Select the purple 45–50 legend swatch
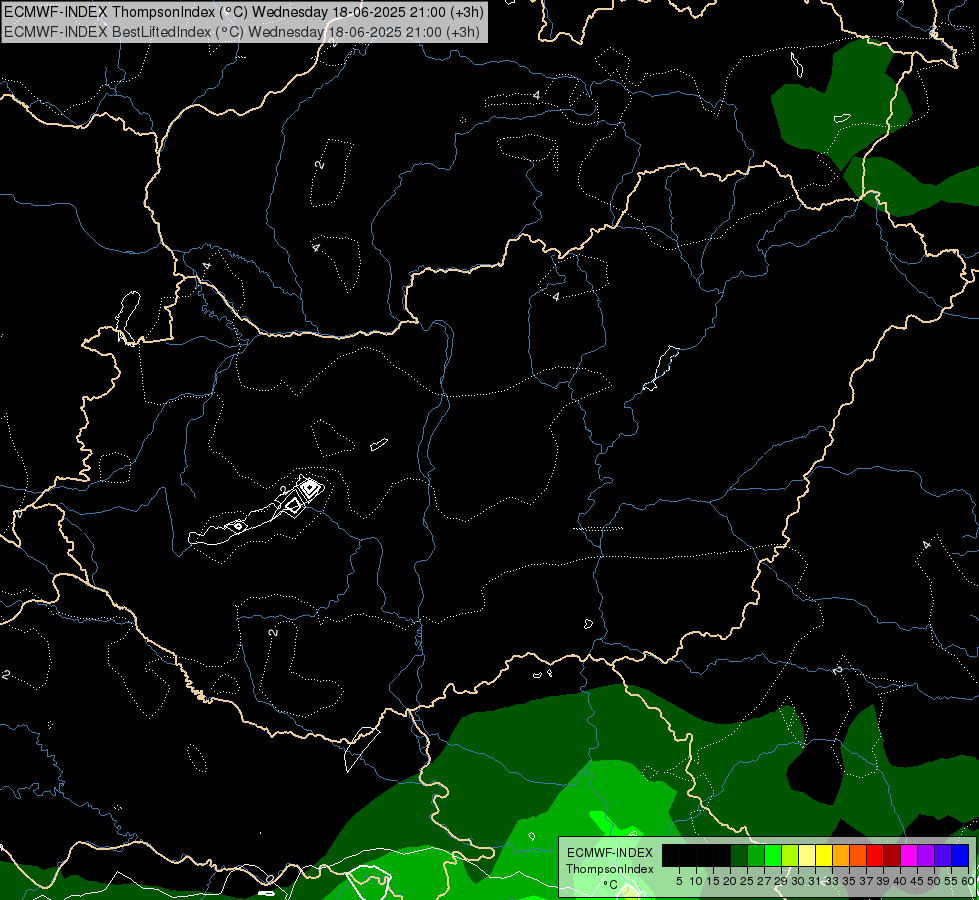This screenshot has height=900, width=979. (926, 855)
